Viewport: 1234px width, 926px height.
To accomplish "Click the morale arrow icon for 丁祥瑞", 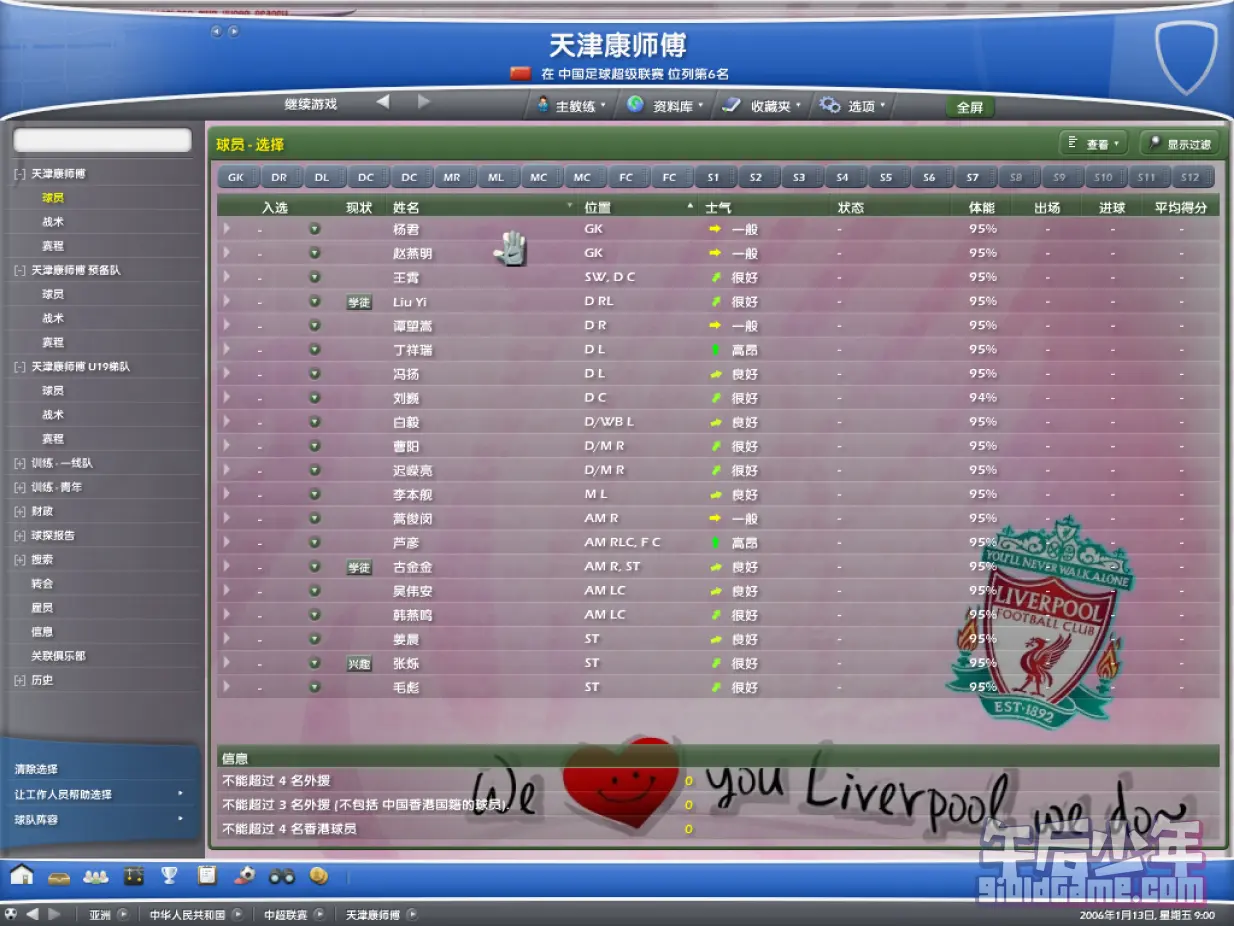I will tap(715, 350).
